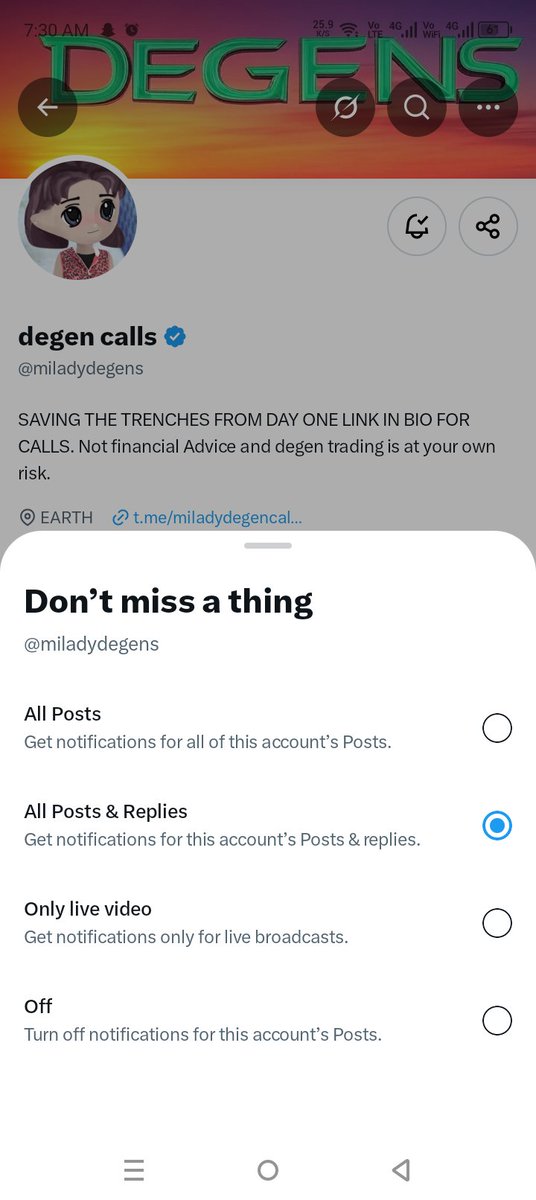Open the three-dot more options menu
536x1200 pixels.
(489, 106)
